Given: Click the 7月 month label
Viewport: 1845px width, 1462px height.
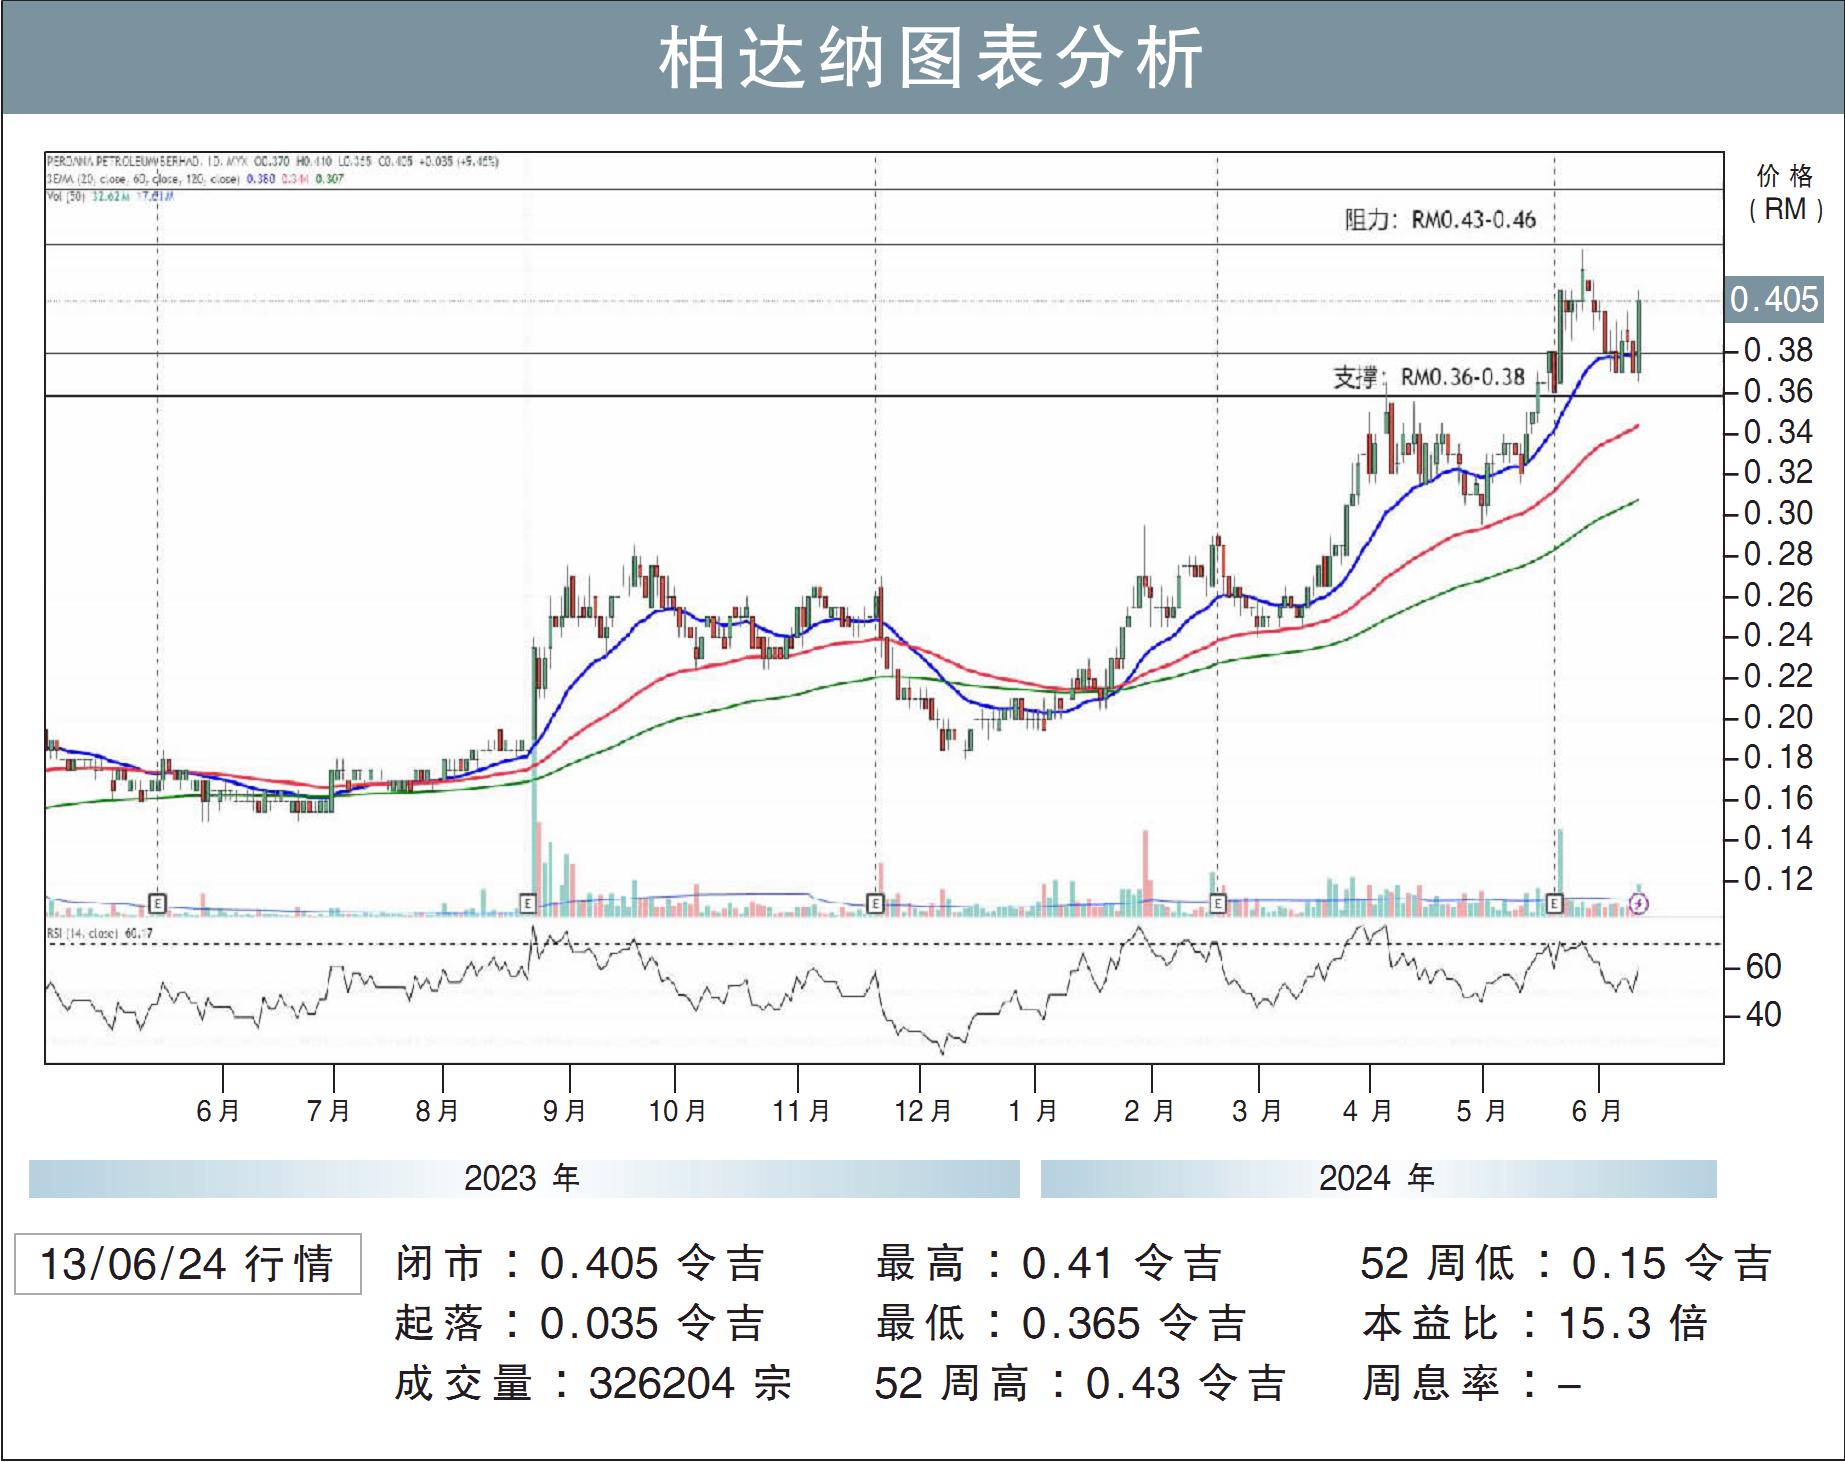Looking at the screenshot, I should [328, 1111].
